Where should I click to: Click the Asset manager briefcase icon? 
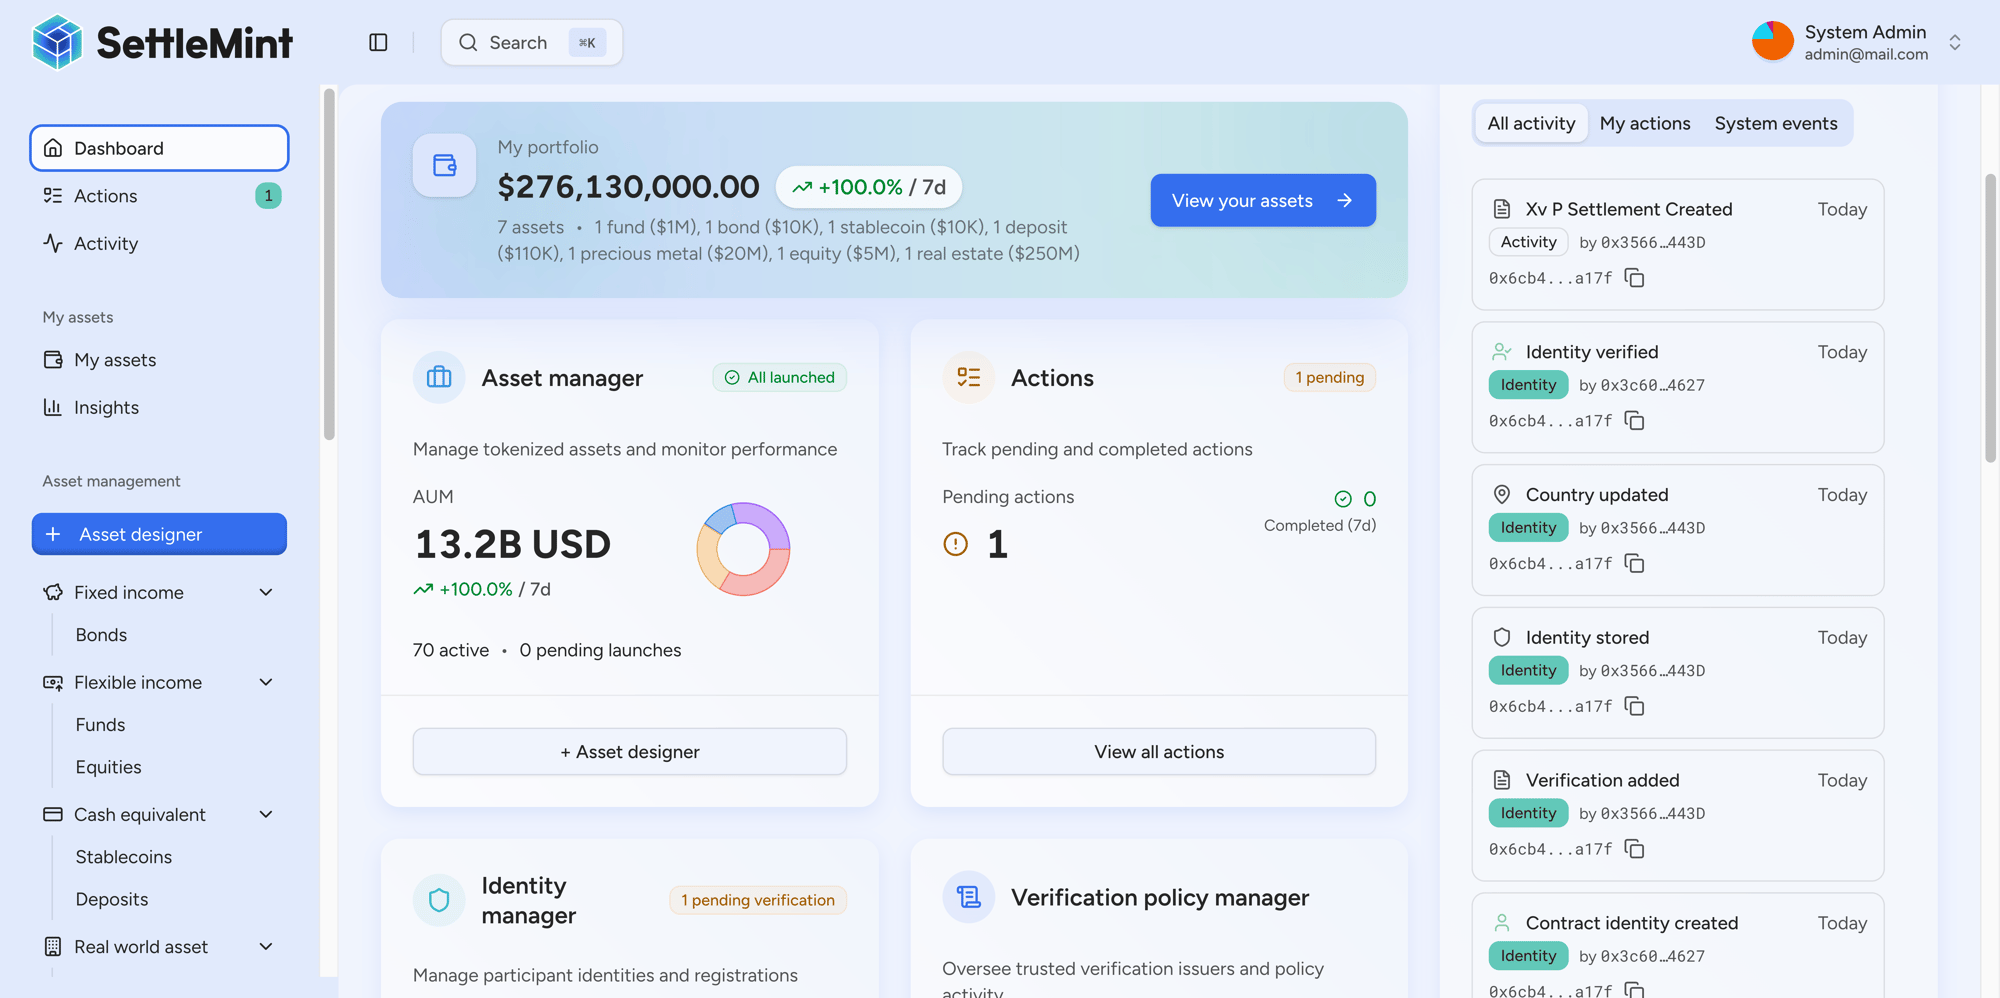(x=438, y=377)
